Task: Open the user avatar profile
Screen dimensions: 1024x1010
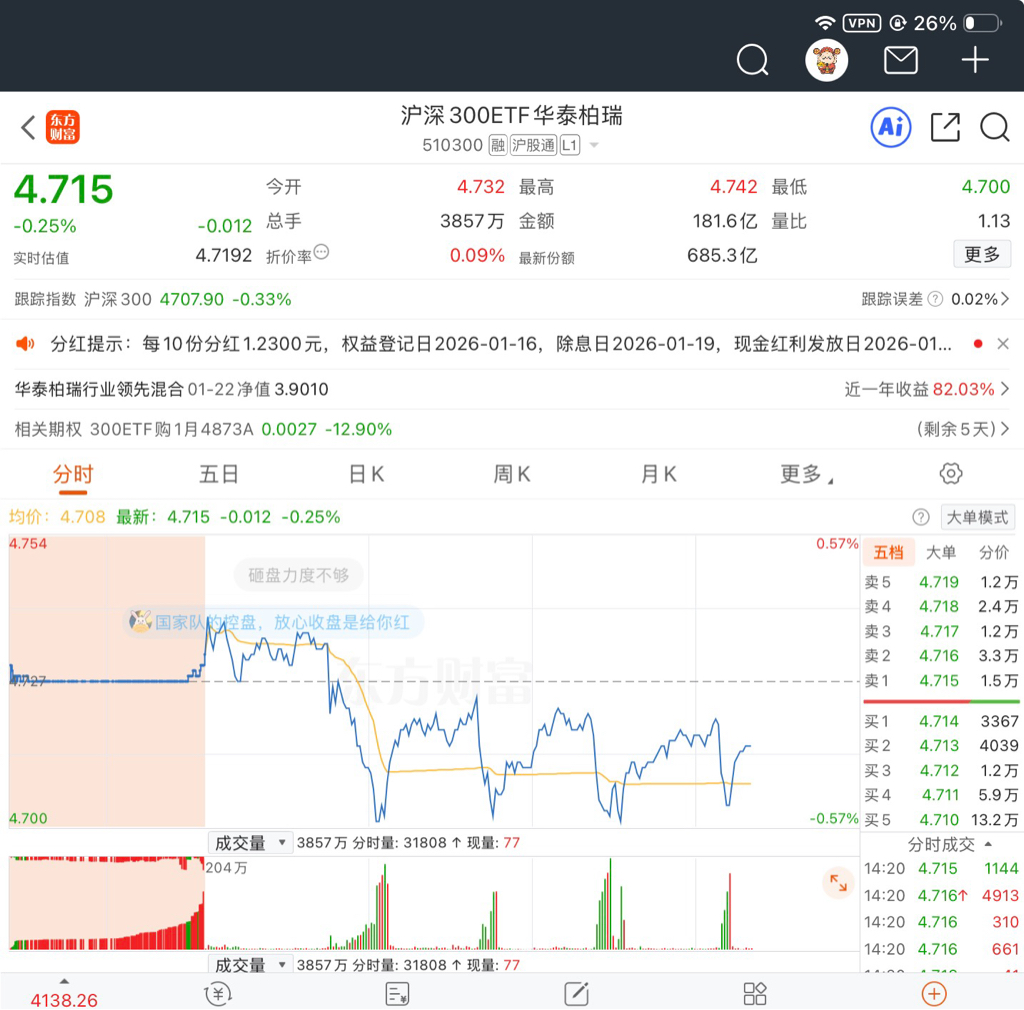Action: tap(826, 60)
